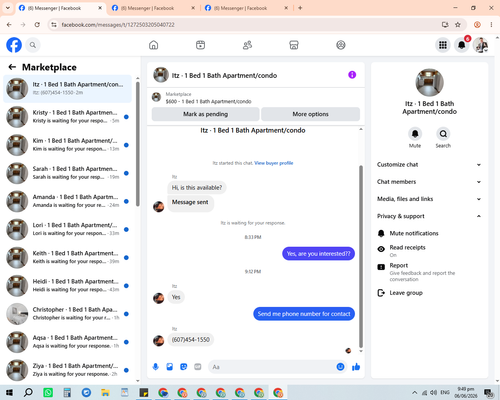Click back arrow next to Marketplace
Viewport: 500px width, 400px height.
click(x=12, y=67)
